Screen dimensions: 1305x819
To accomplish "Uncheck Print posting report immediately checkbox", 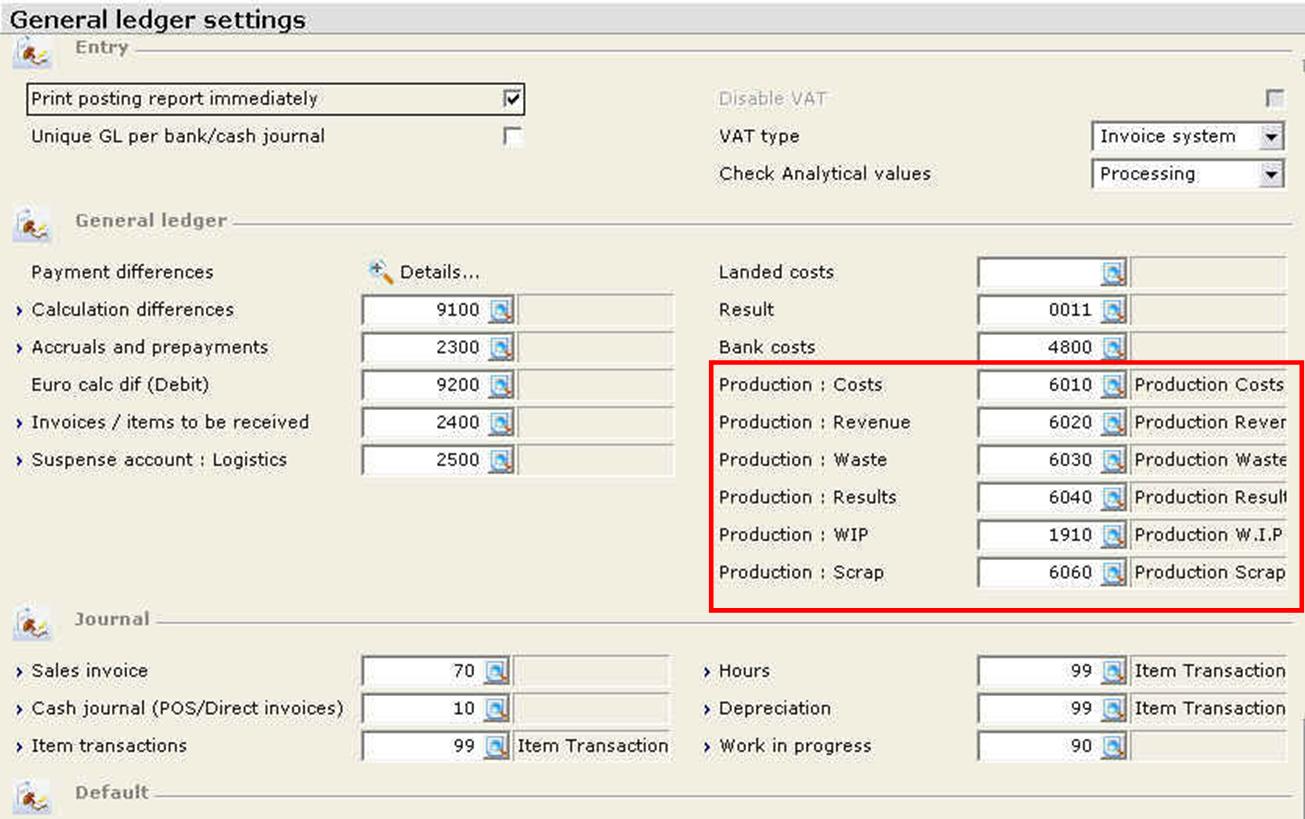I will [512, 99].
